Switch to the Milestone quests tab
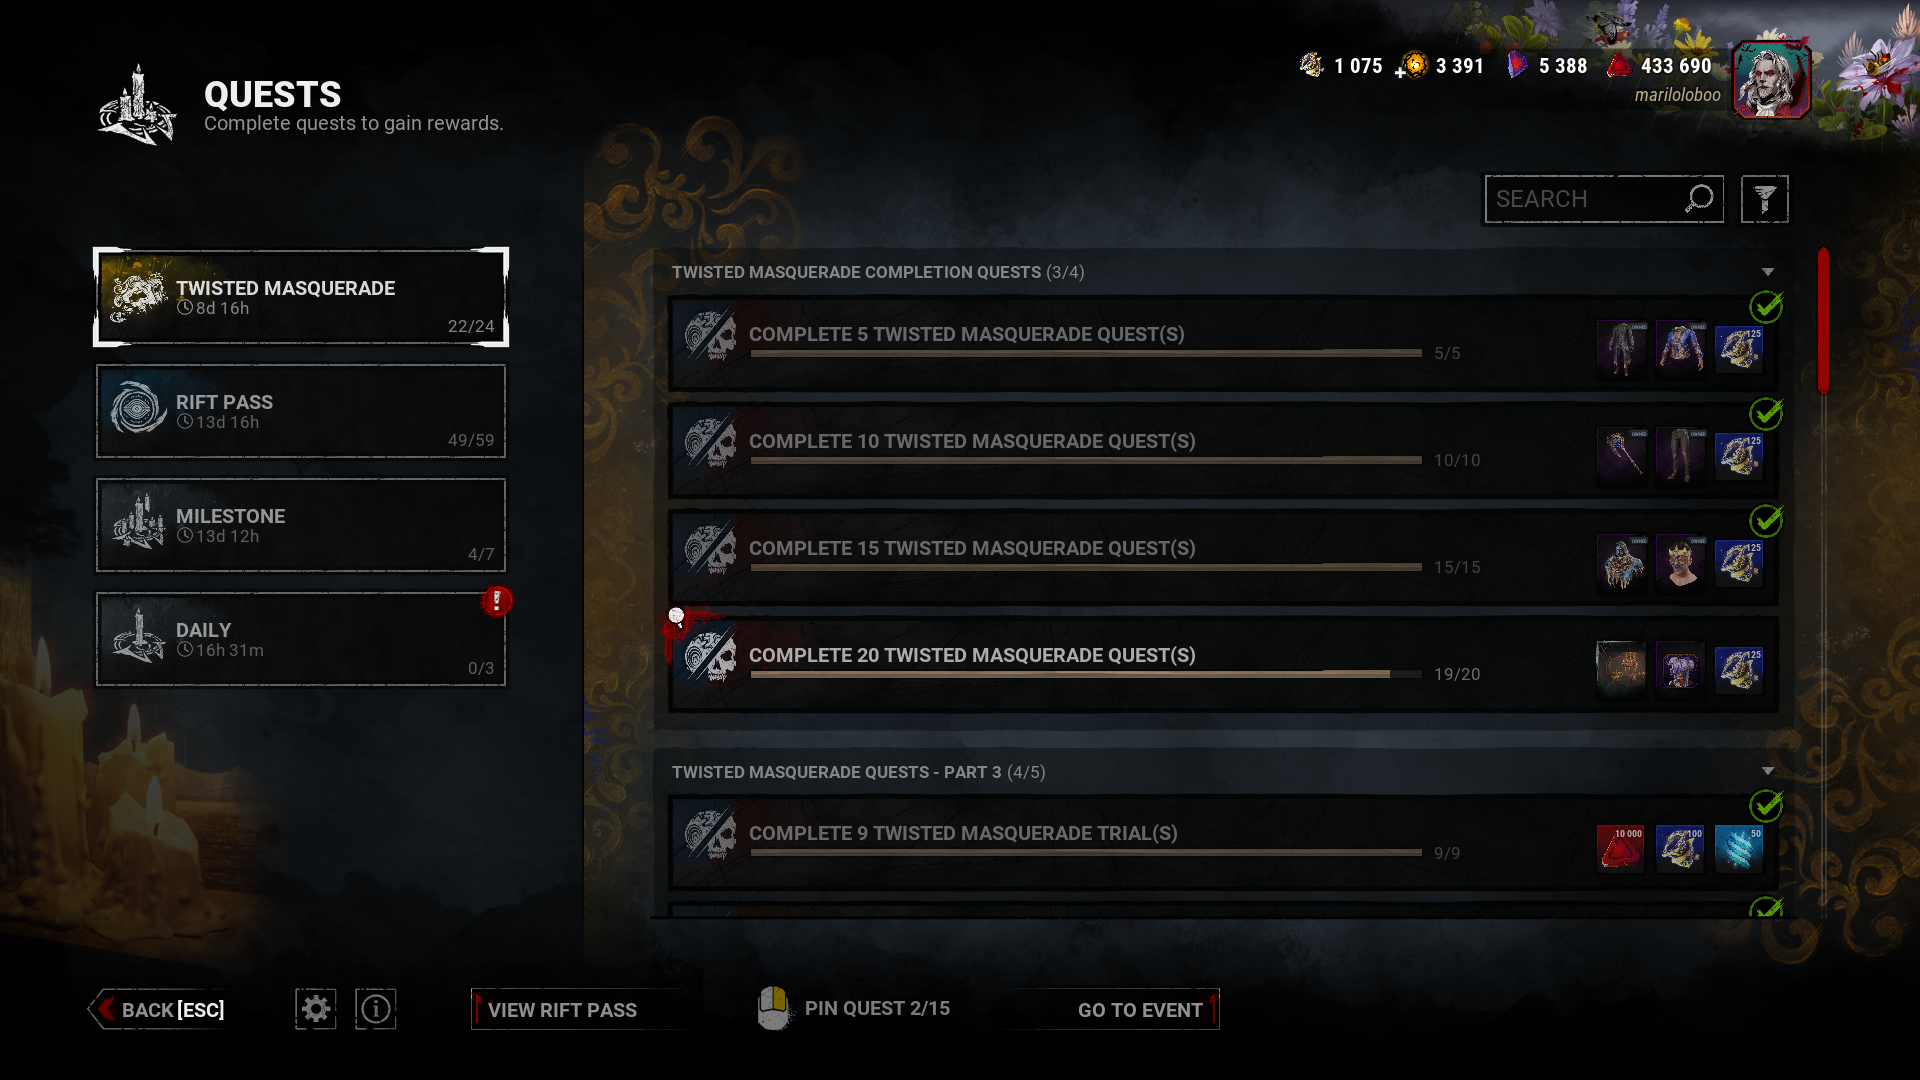Viewport: 1920px width, 1080px height. (x=301, y=525)
